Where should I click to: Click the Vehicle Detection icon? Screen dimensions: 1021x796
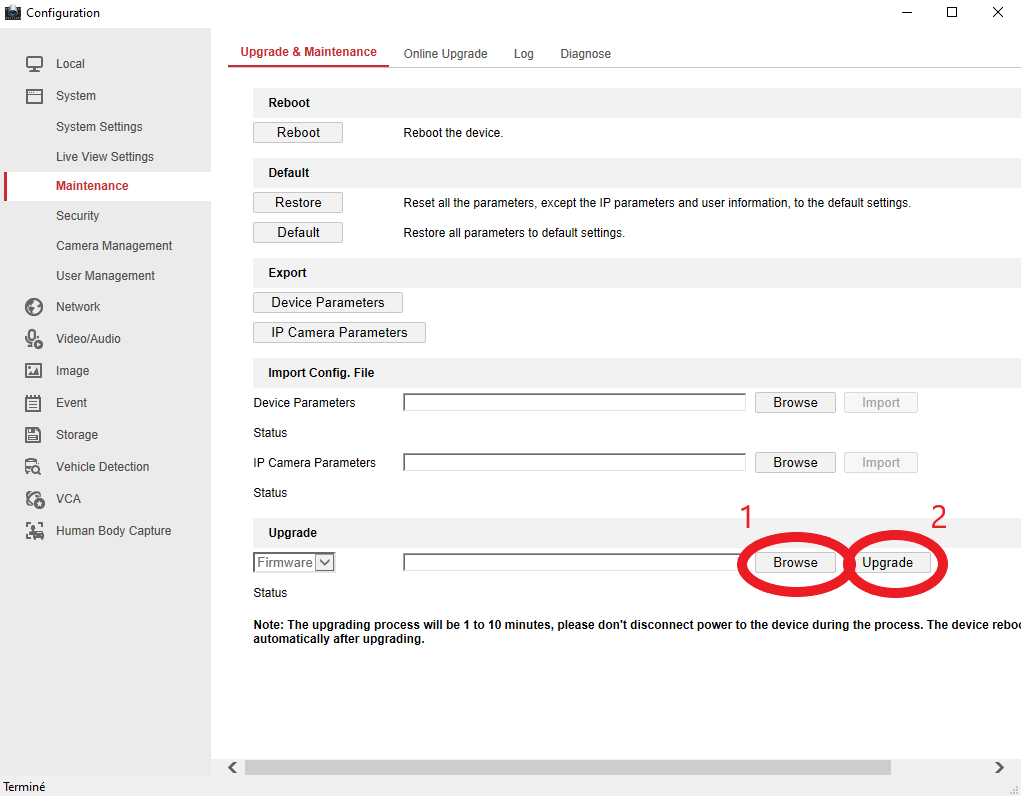33,466
